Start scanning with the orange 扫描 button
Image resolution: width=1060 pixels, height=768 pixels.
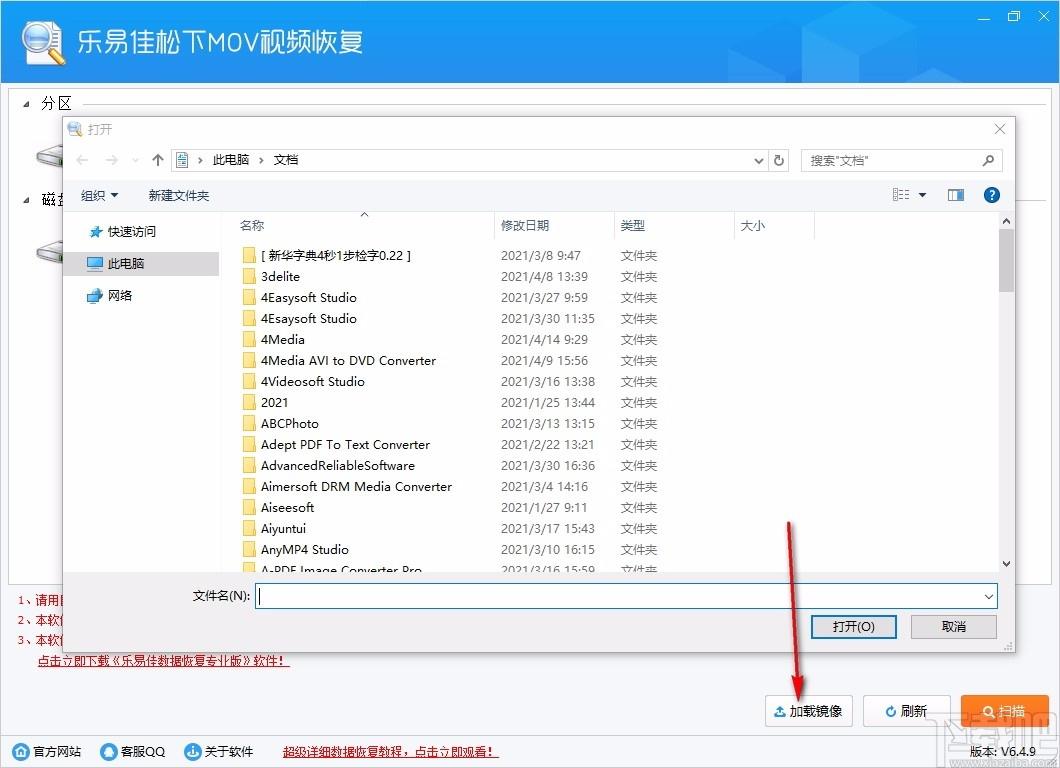click(x=1004, y=711)
